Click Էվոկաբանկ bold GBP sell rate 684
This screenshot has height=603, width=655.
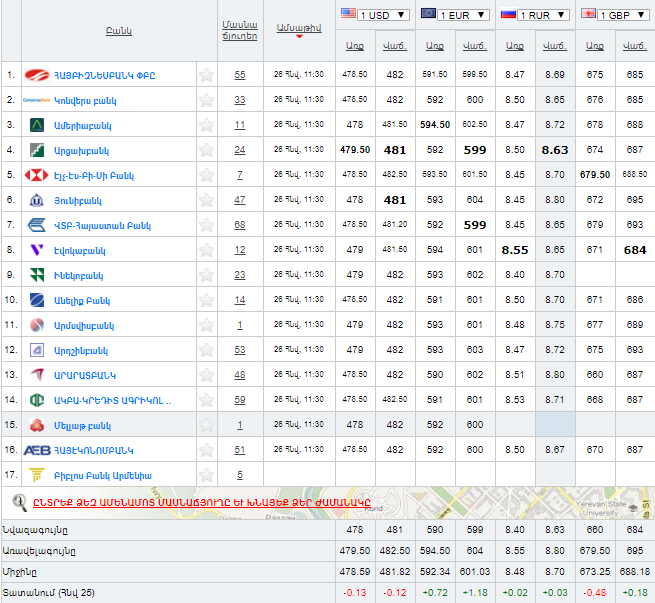click(x=635, y=250)
